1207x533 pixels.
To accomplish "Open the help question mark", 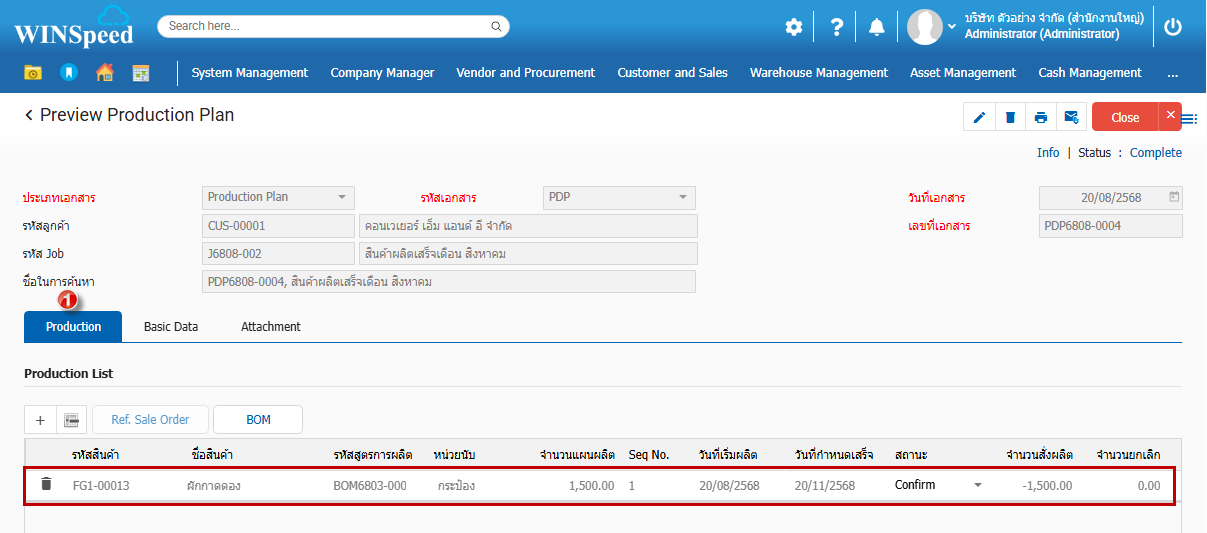I will (x=837, y=27).
